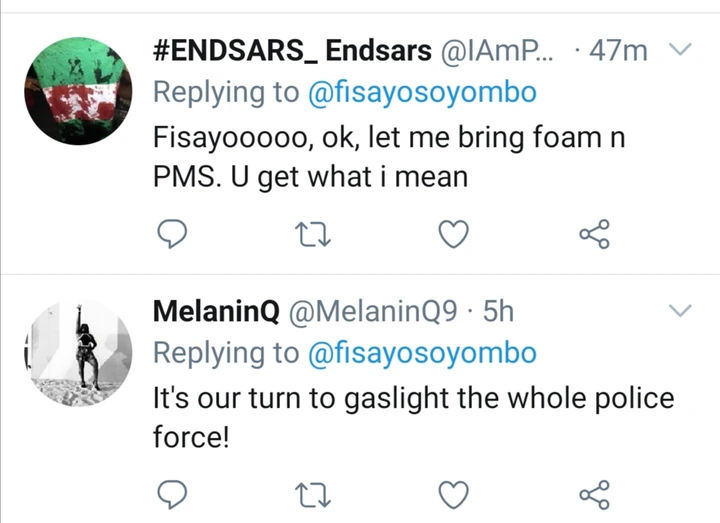Open options chevron on Endsars tweet
Screen dimensions: 720x523
[x=679, y=50]
